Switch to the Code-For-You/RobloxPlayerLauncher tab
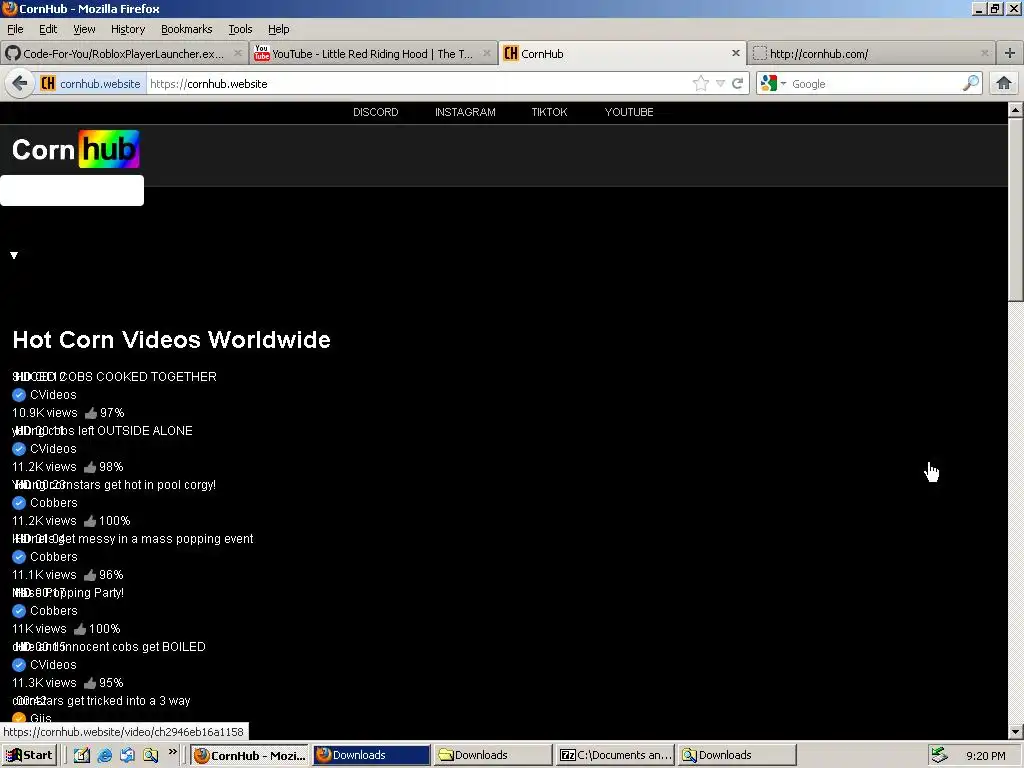The width and height of the screenshot is (1024, 768). point(124,54)
